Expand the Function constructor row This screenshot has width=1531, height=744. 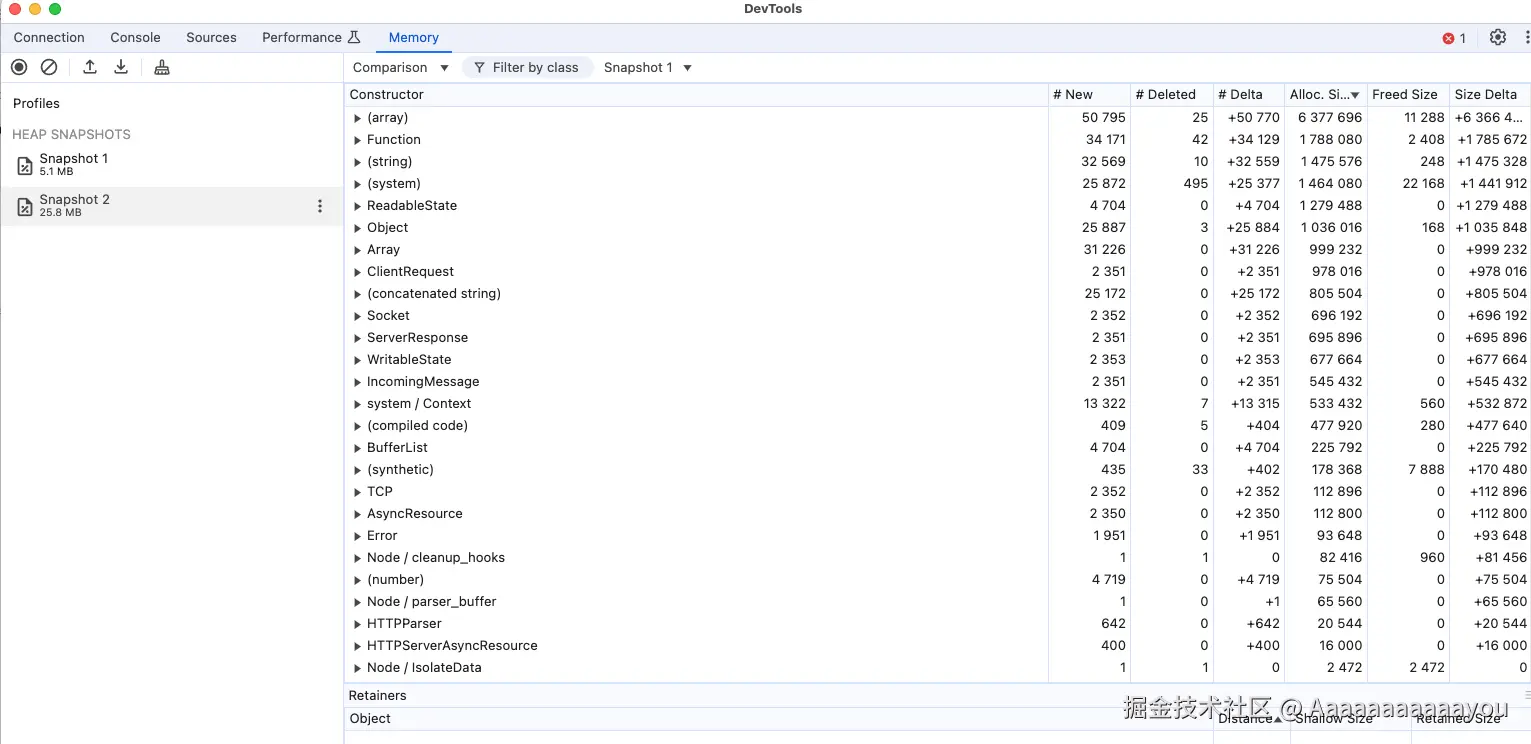click(x=358, y=140)
